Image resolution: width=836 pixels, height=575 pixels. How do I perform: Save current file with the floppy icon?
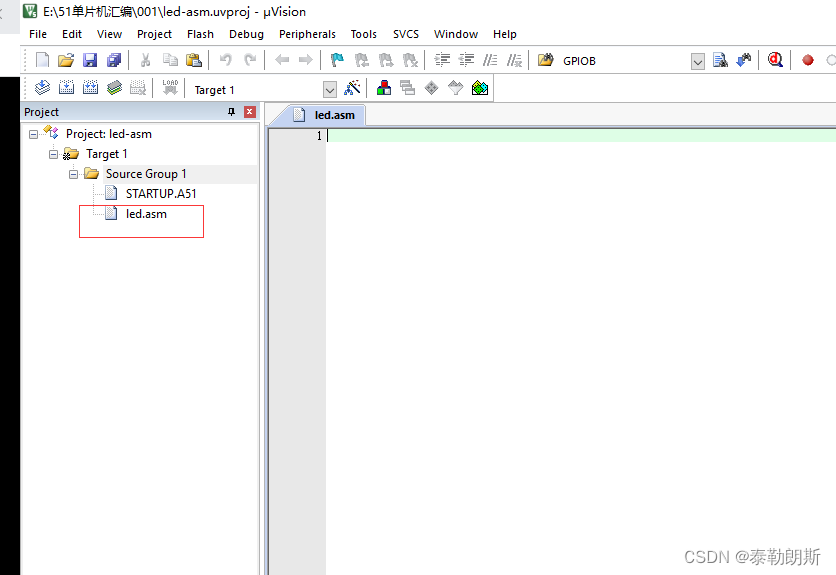(90, 60)
